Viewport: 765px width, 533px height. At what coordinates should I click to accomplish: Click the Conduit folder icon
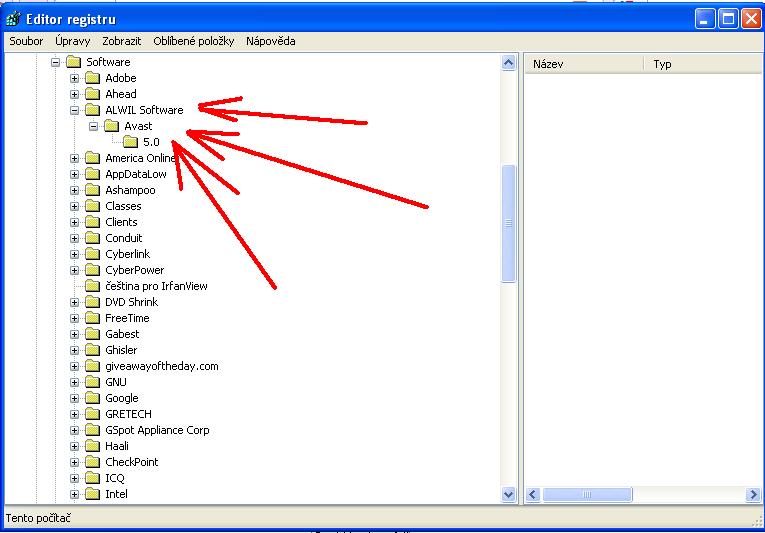coord(92,238)
